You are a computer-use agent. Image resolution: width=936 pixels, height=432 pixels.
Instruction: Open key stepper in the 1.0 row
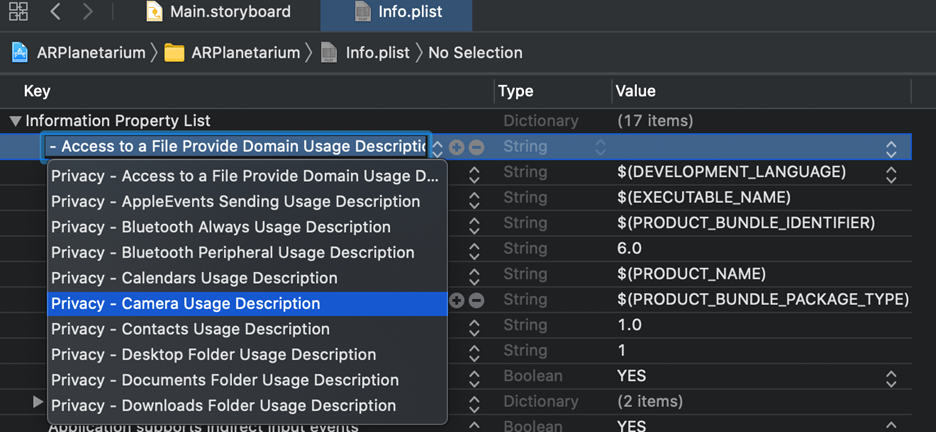coord(474,328)
